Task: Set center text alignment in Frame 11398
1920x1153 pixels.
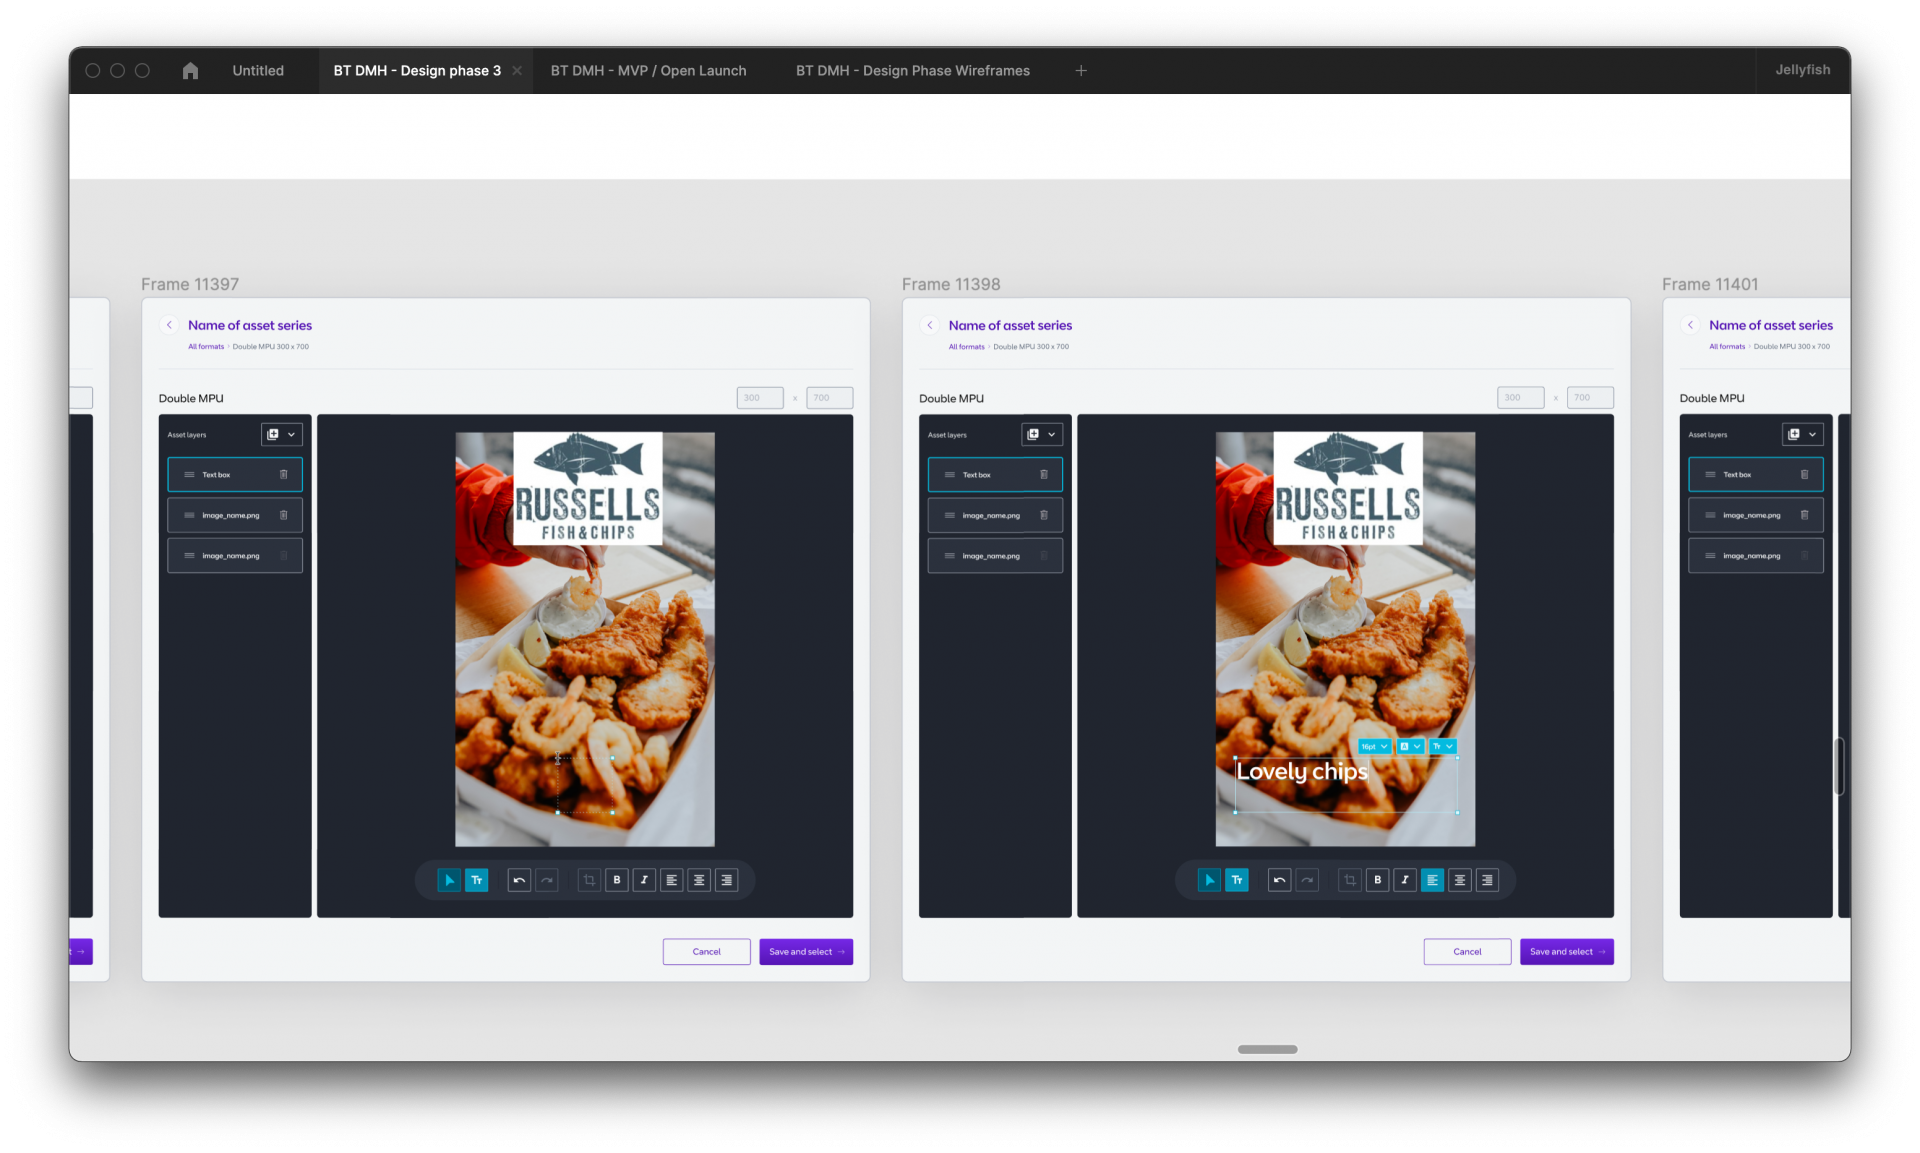Action: tap(1460, 880)
